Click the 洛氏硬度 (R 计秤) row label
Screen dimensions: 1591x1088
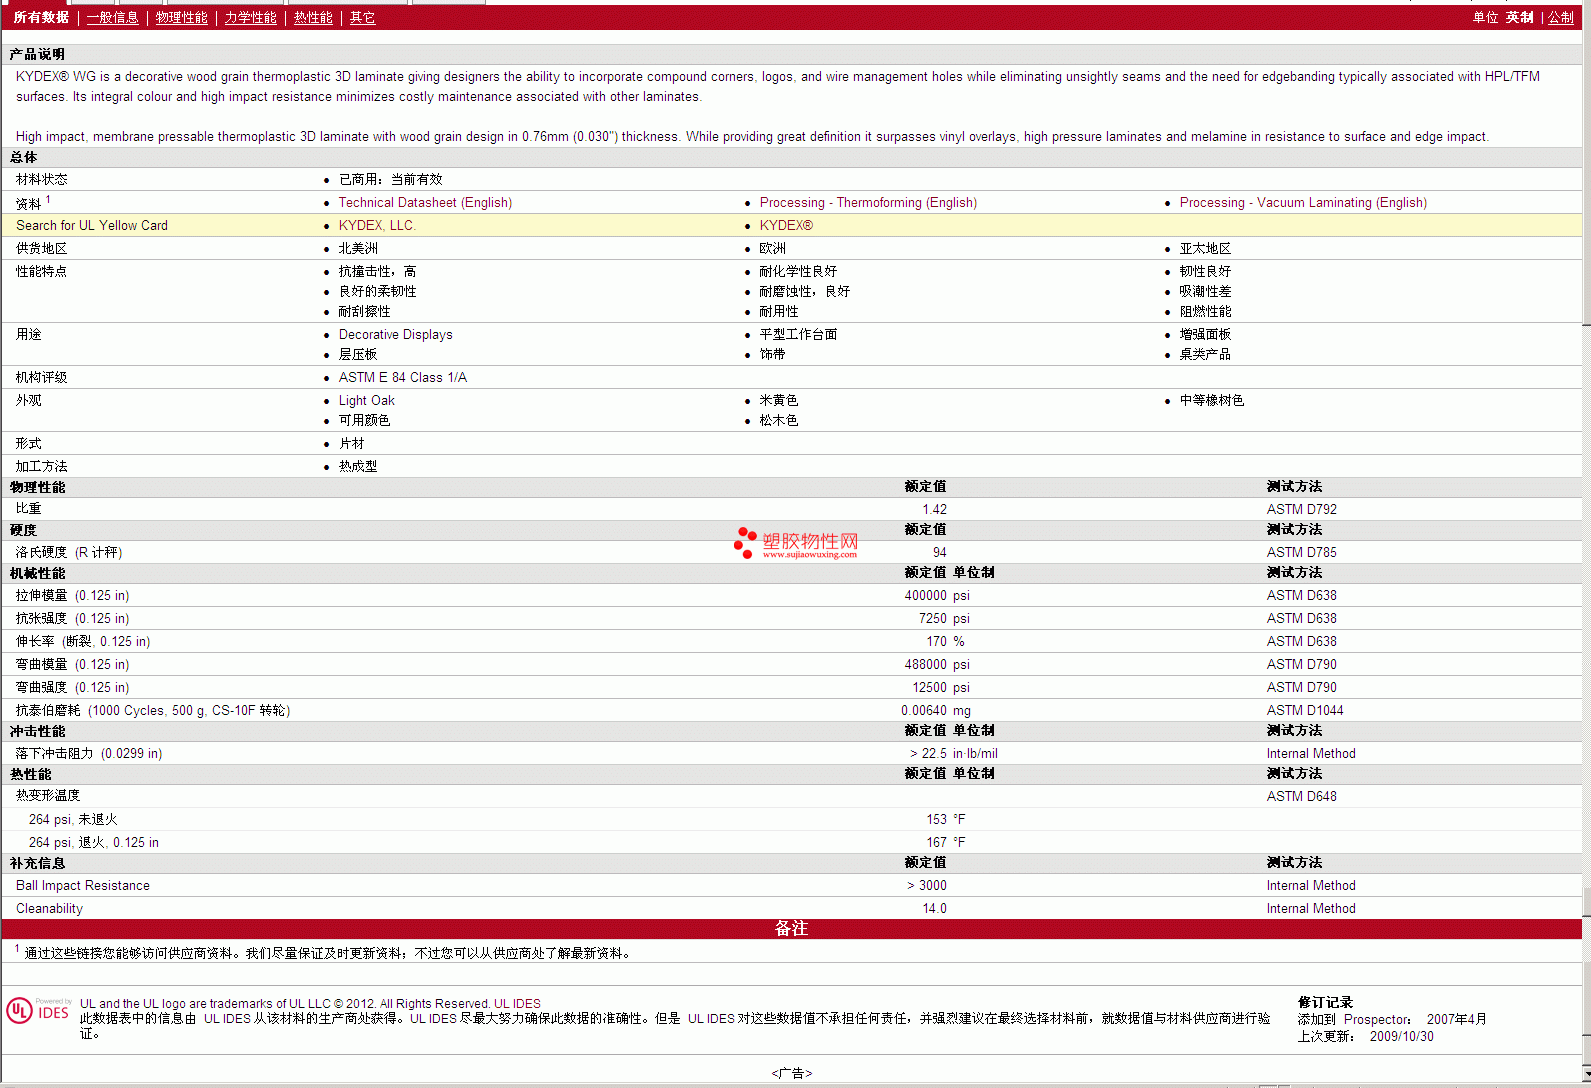[69, 552]
